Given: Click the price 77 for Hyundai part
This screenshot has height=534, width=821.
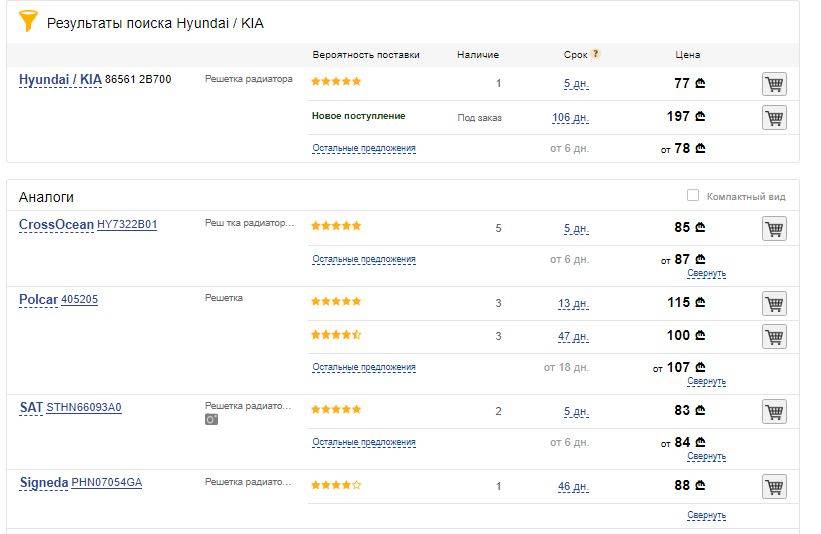Looking at the screenshot, I should 689,83.
